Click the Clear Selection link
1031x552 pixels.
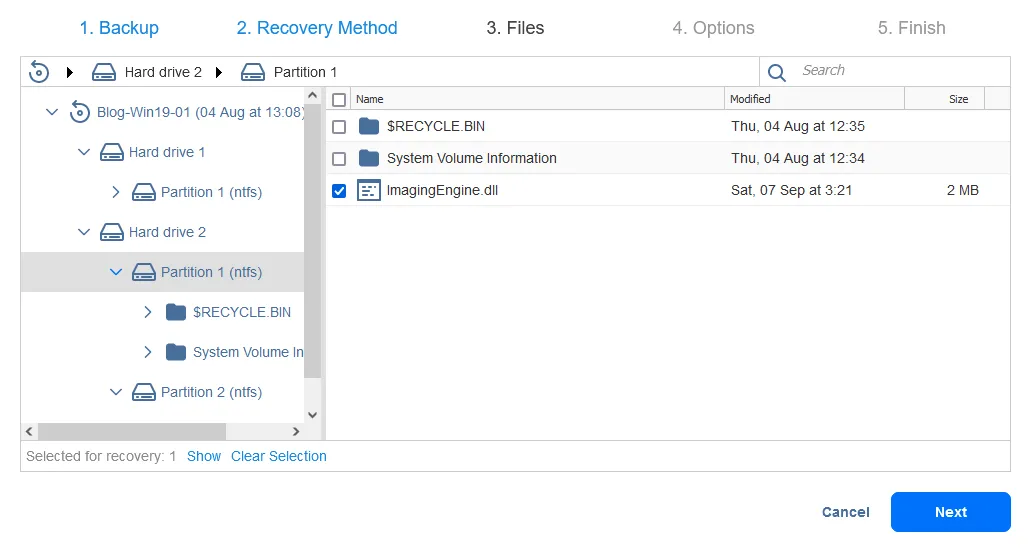(279, 456)
